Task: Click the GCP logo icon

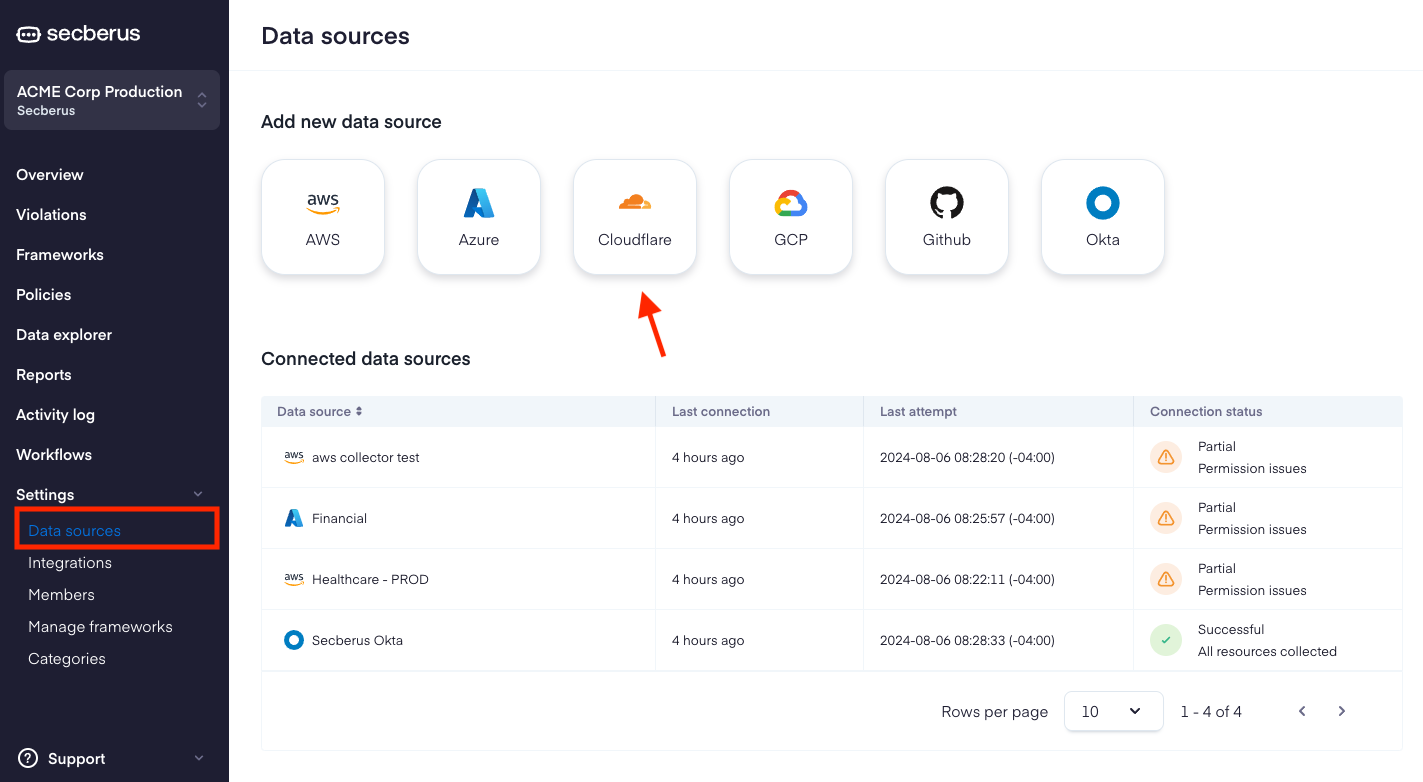Action: 791,203
